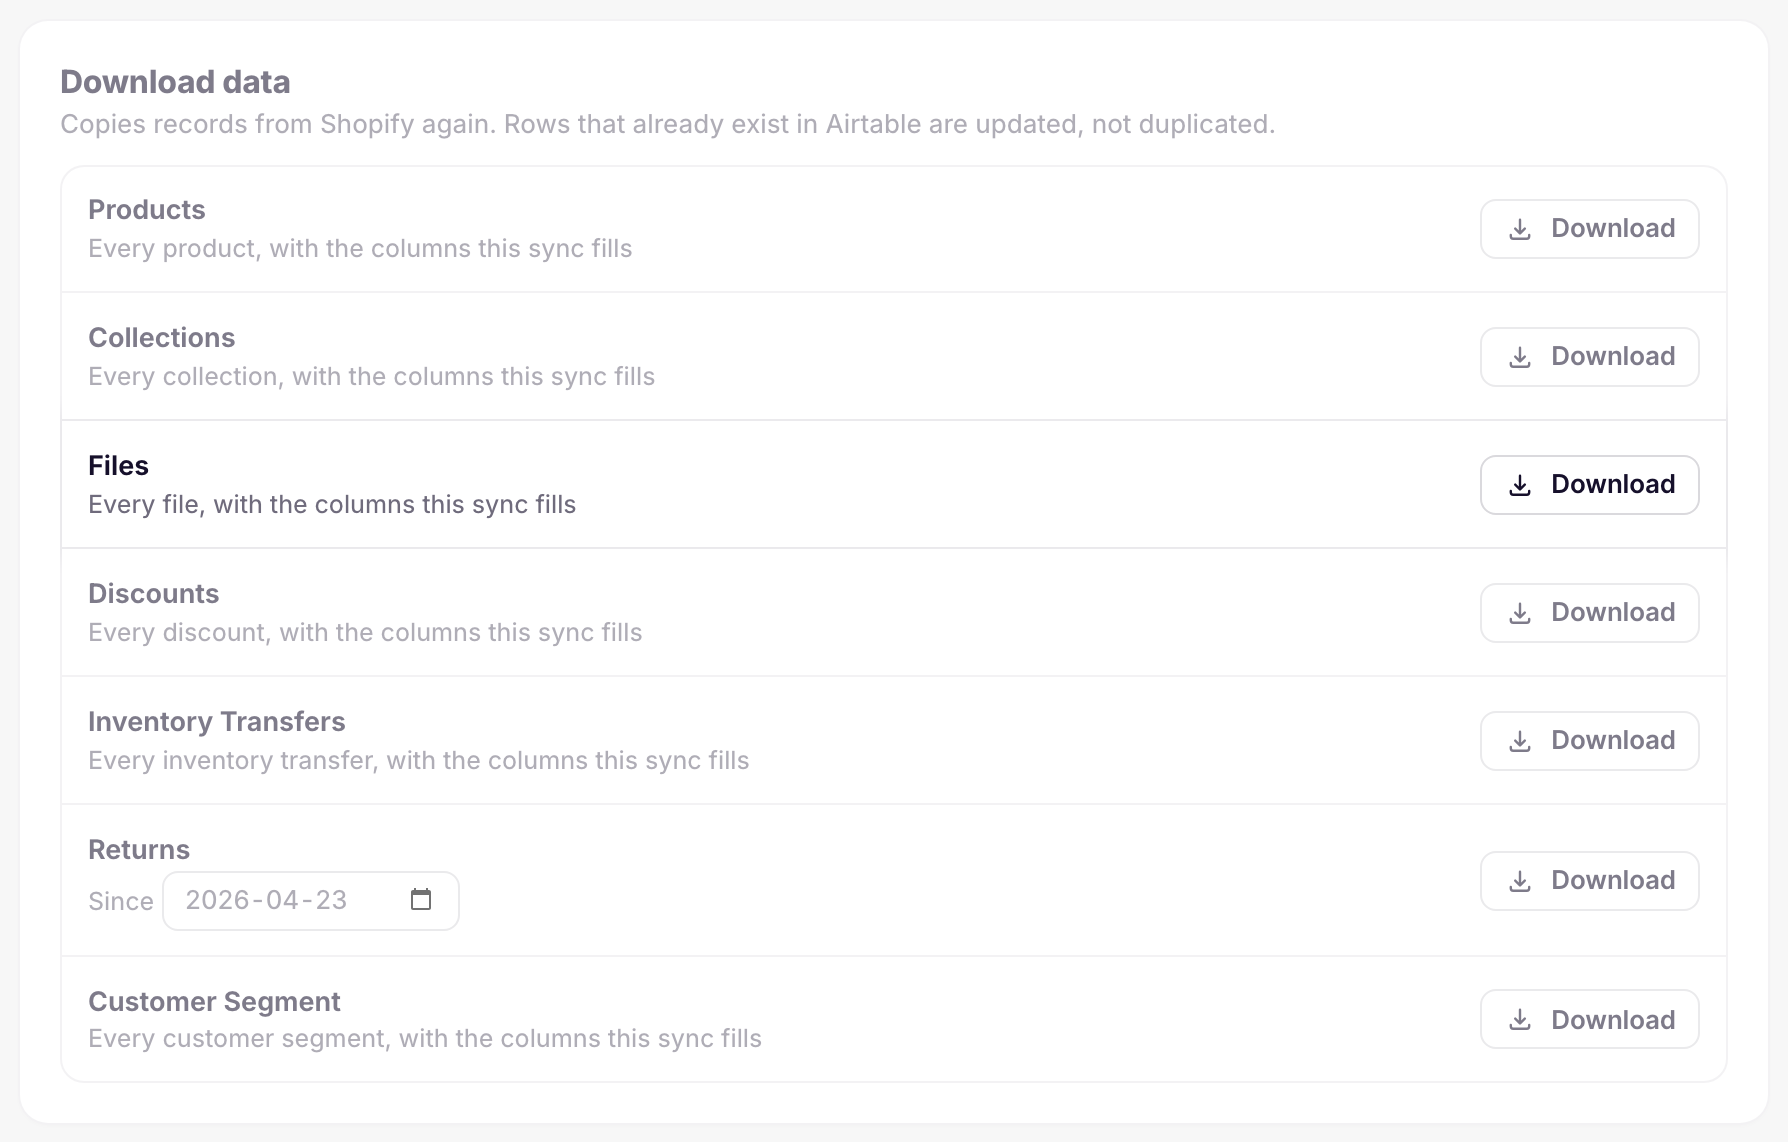1788x1142 pixels.
Task: Click the 'Download data' heading
Action: pyautogui.click(x=175, y=82)
